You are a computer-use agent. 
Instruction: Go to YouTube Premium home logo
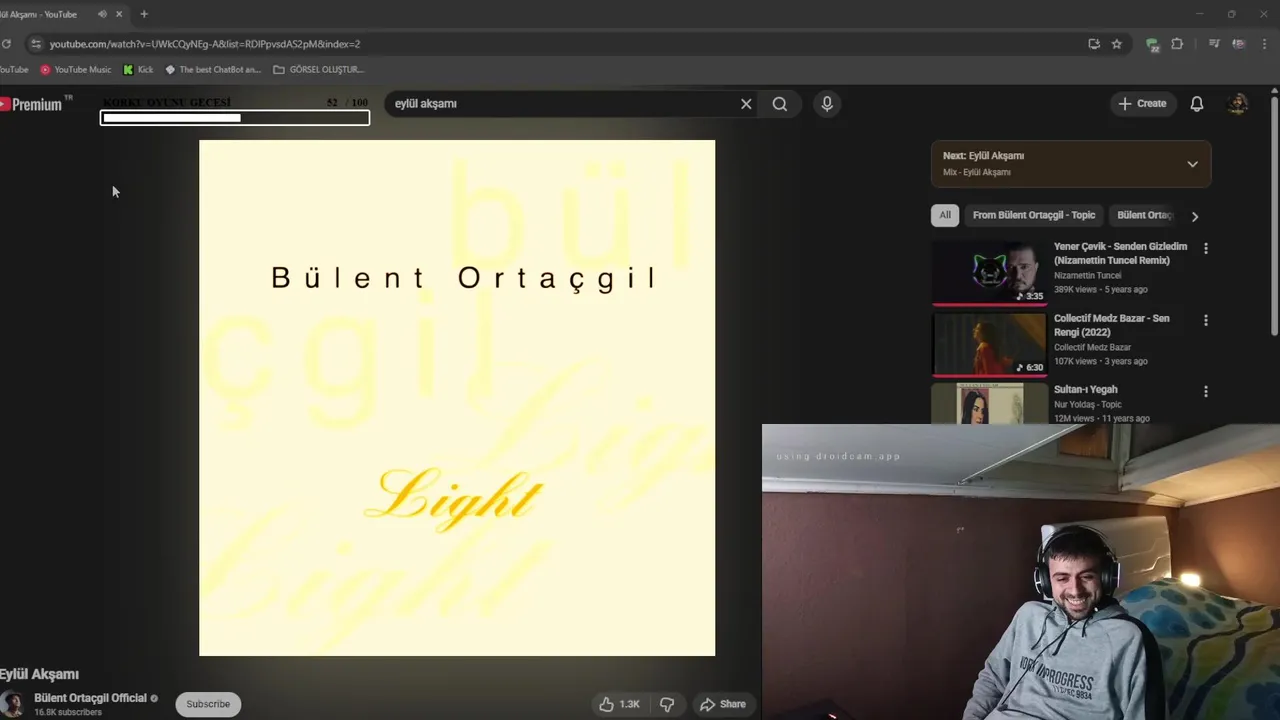[x=36, y=103]
